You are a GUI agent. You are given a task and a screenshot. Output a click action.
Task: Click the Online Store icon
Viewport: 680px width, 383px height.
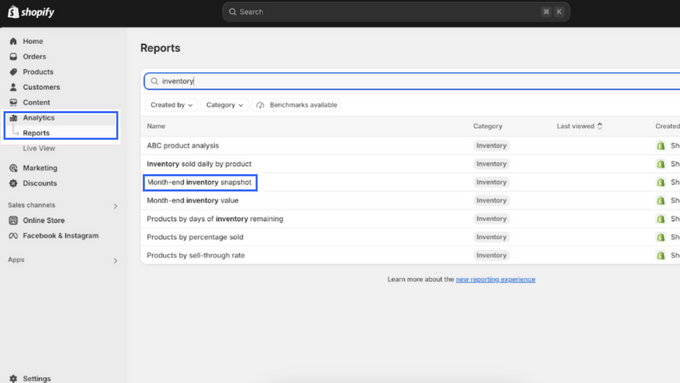(13, 220)
